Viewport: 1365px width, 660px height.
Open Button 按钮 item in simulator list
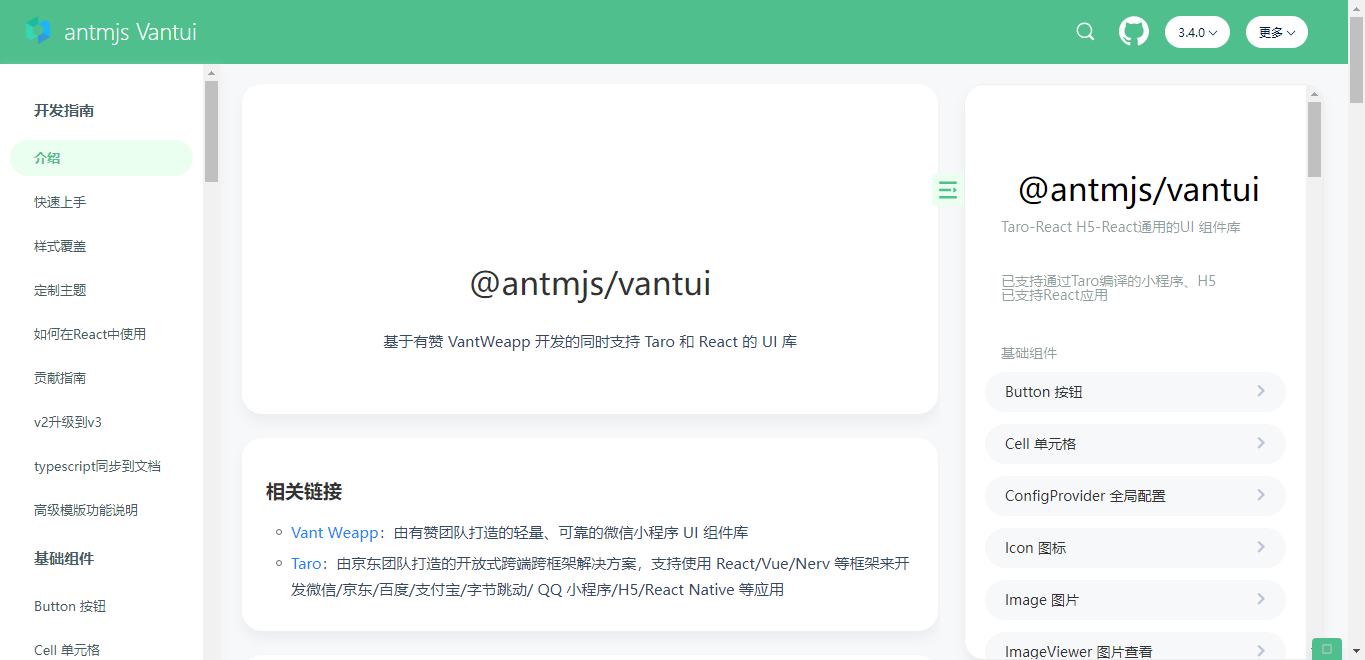(x=1135, y=392)
